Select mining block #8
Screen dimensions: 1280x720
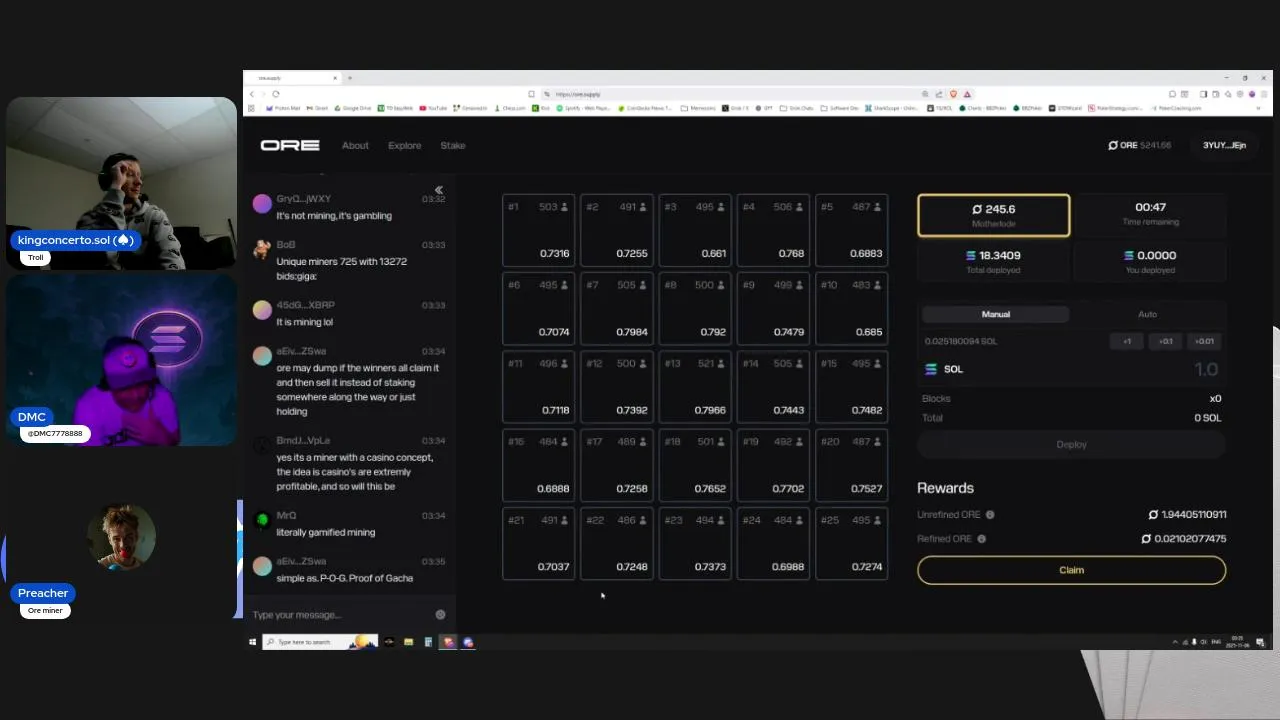tap(695, 308)
